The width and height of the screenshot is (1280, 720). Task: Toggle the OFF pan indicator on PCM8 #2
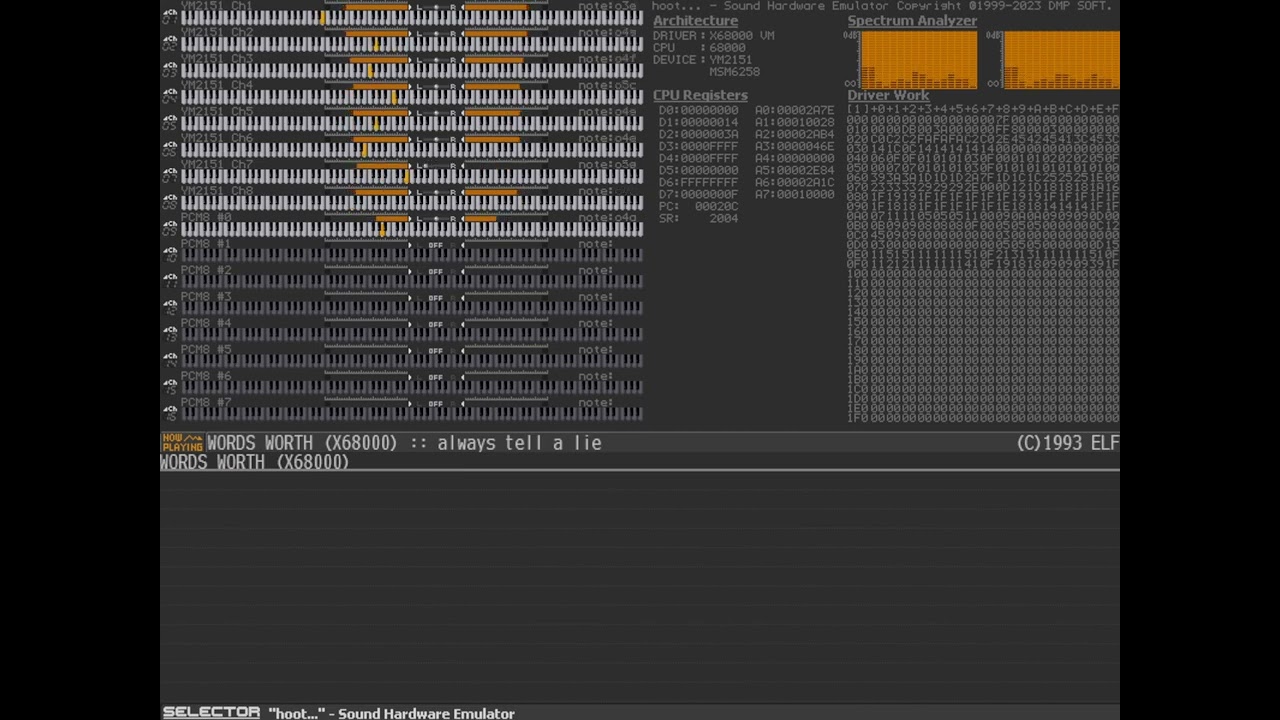(435, 271)
